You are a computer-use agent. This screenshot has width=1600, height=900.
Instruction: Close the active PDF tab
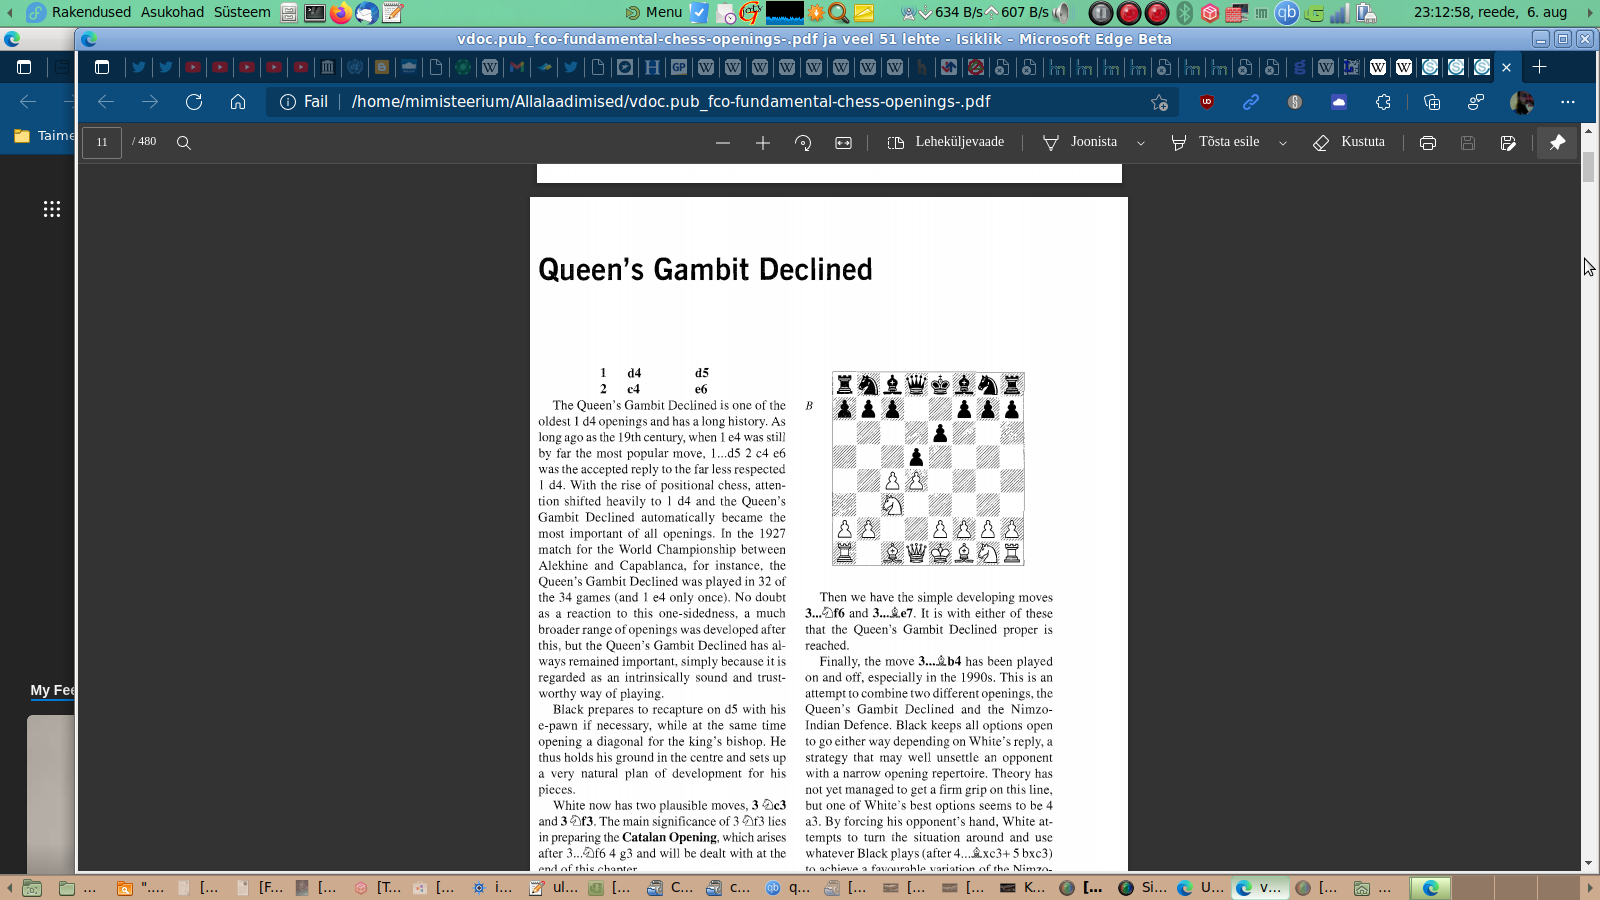click(x=1506, y=68)
